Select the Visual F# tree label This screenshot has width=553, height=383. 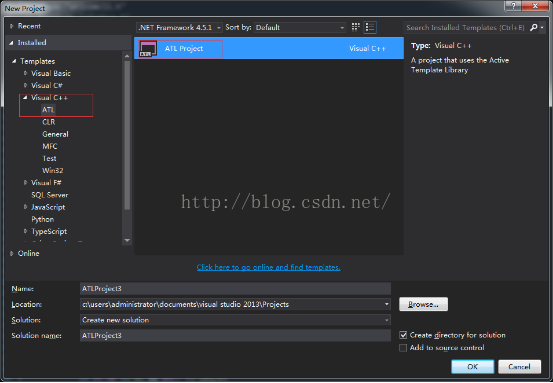click(x=46, y=182)
